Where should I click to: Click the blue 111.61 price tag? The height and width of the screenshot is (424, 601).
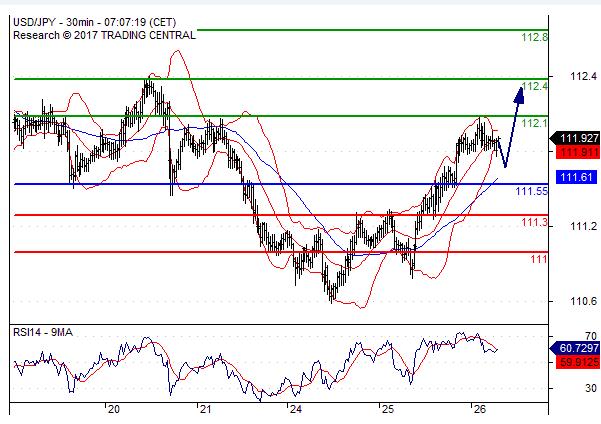click(576, 177)
